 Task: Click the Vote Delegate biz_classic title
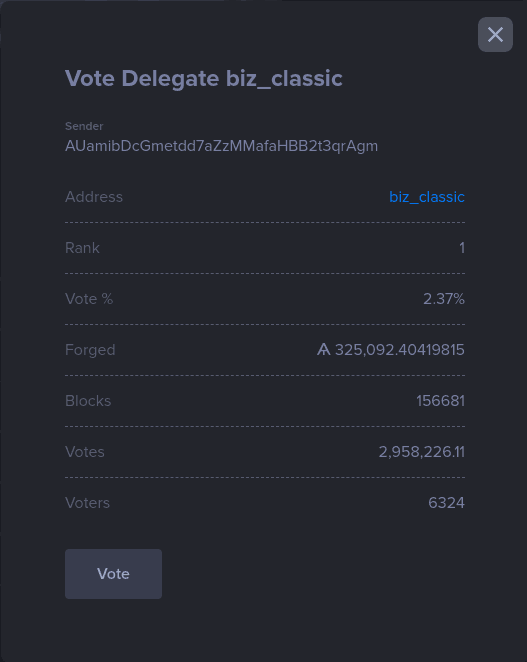tap(204, 79)
